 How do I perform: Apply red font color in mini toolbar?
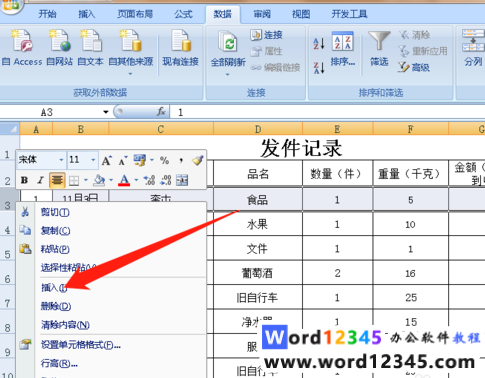click(x=124, y=180)
